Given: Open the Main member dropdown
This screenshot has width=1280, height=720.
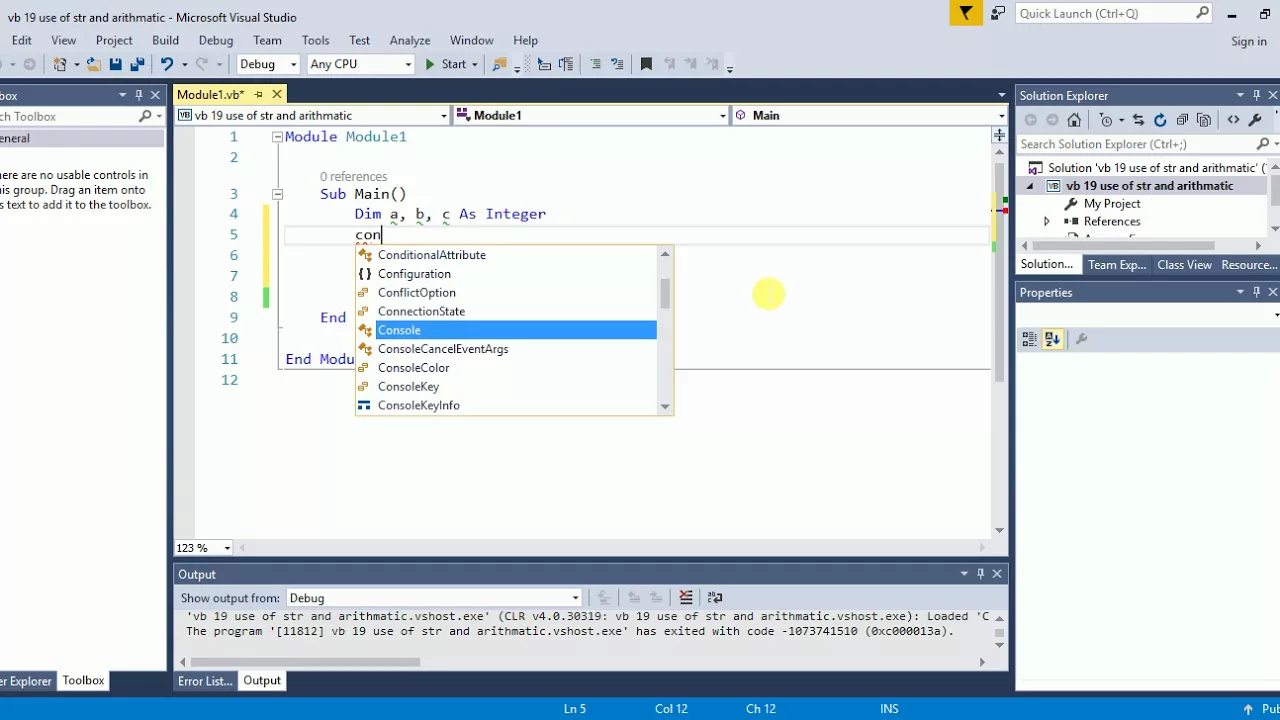Looking at the screenshot, I should click(x=869, y=115).
